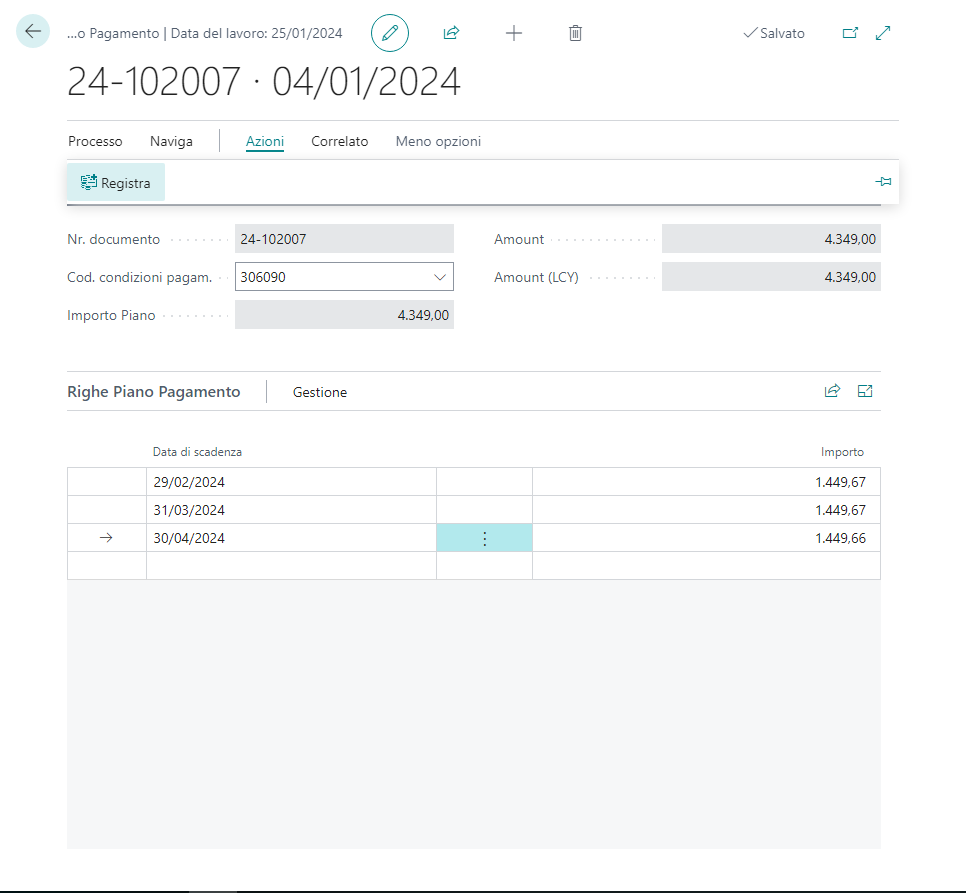Click the back arrow button
Screen dimensions: 966x893
(33, 32)
